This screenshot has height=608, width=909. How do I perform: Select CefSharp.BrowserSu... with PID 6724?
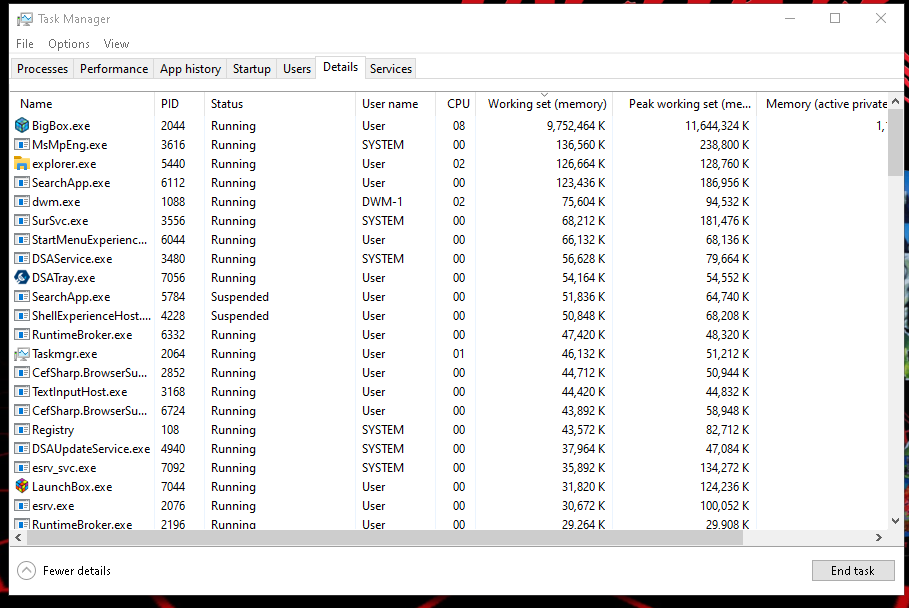click(89, 411)
